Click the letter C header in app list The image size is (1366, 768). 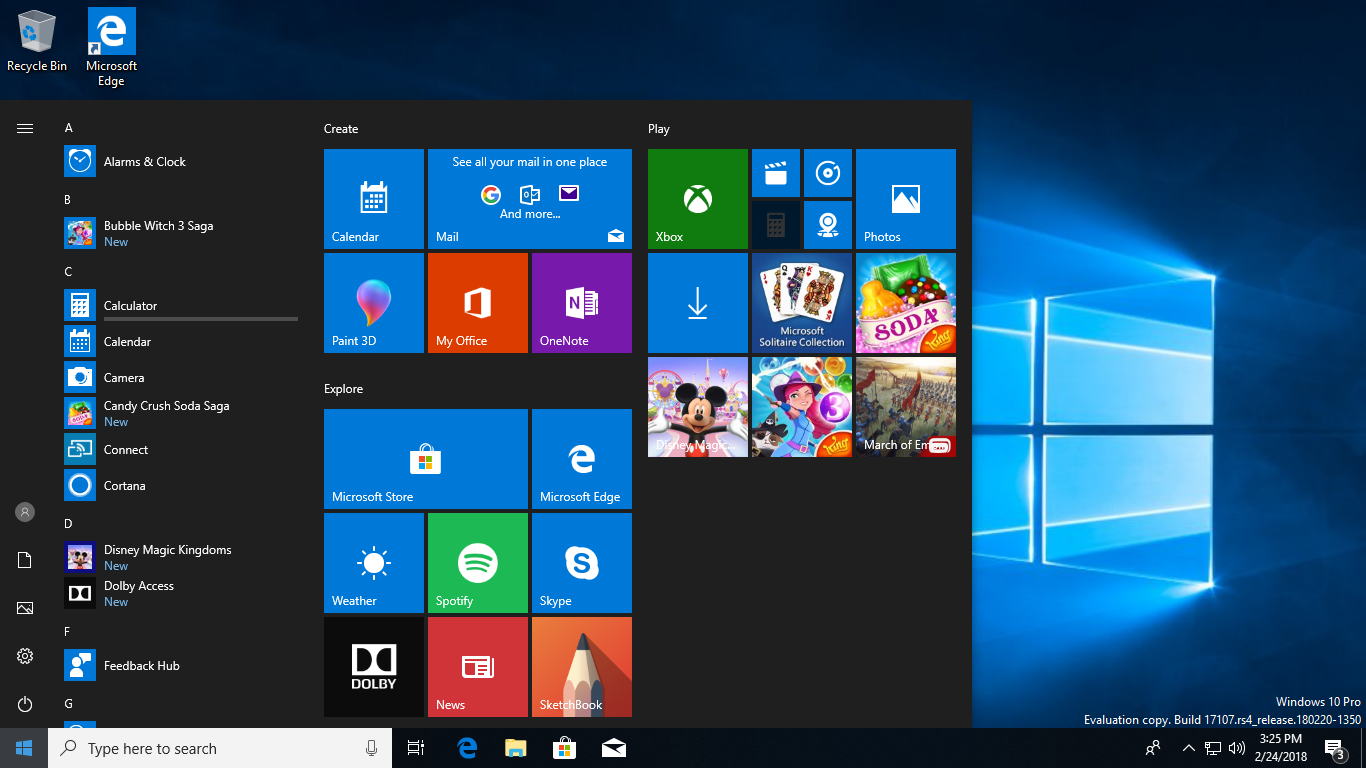[68, 272]
